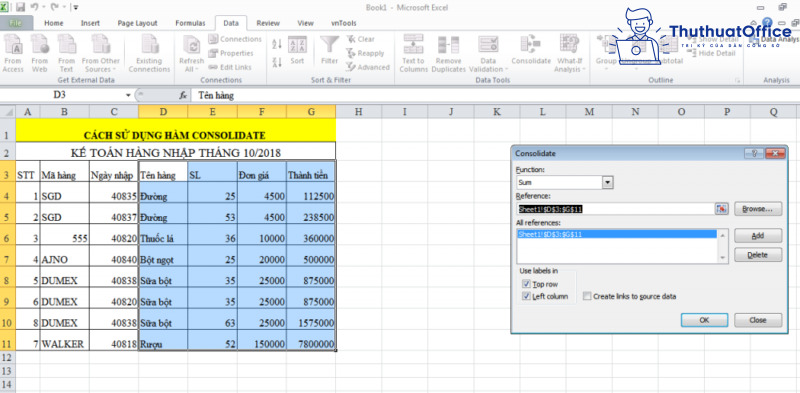Click the Reference input field

pyautogui.click(x=615, y=209)
